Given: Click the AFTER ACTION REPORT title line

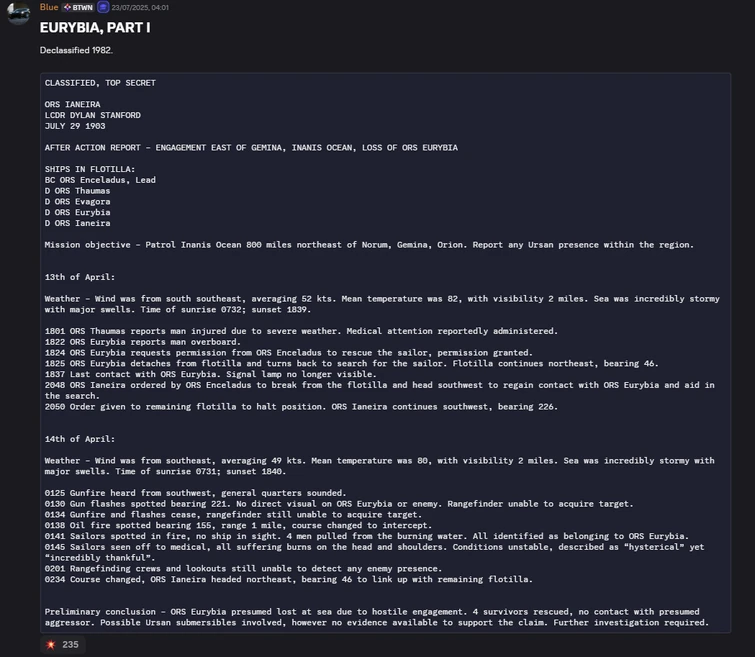Looking at the screenshot, I should pos(250,147).
